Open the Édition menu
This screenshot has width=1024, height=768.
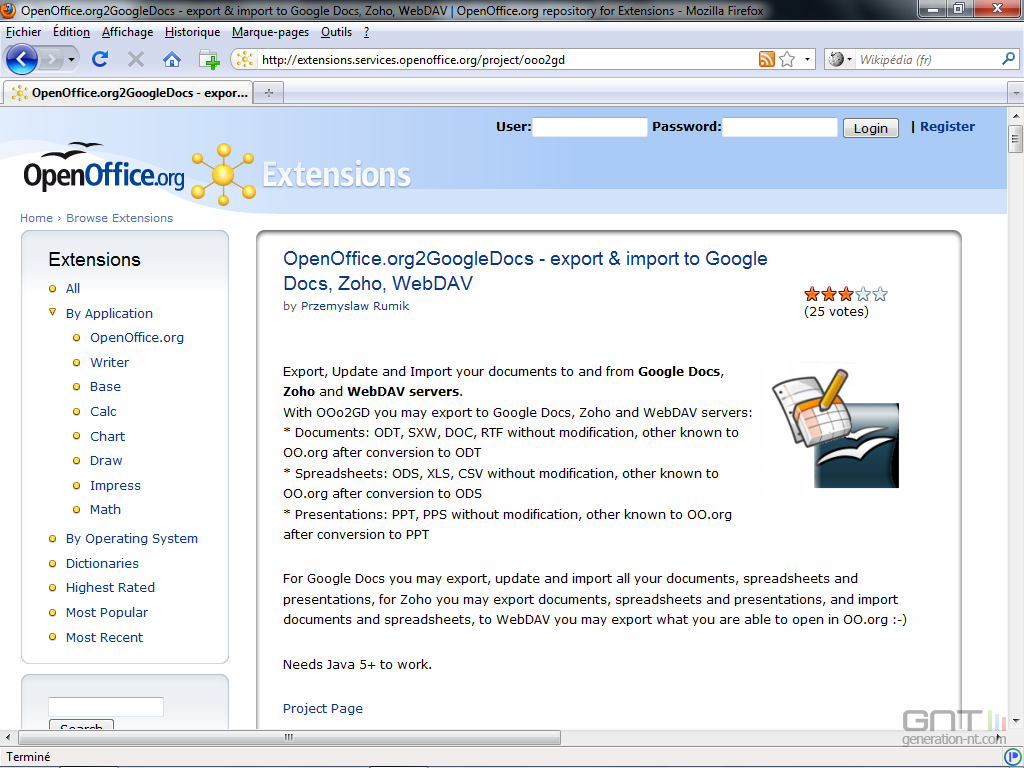71,32
